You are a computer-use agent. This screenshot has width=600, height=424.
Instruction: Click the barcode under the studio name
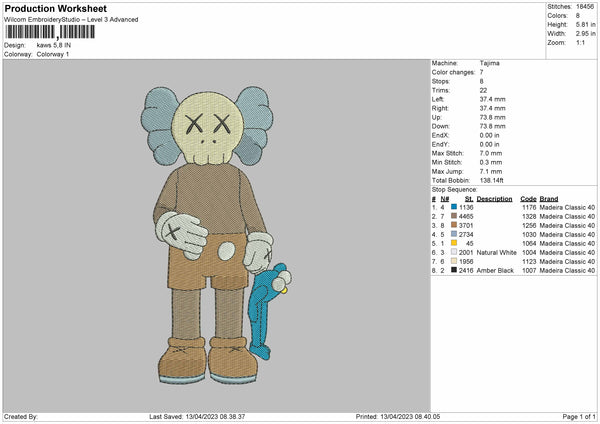pos(50,32)
